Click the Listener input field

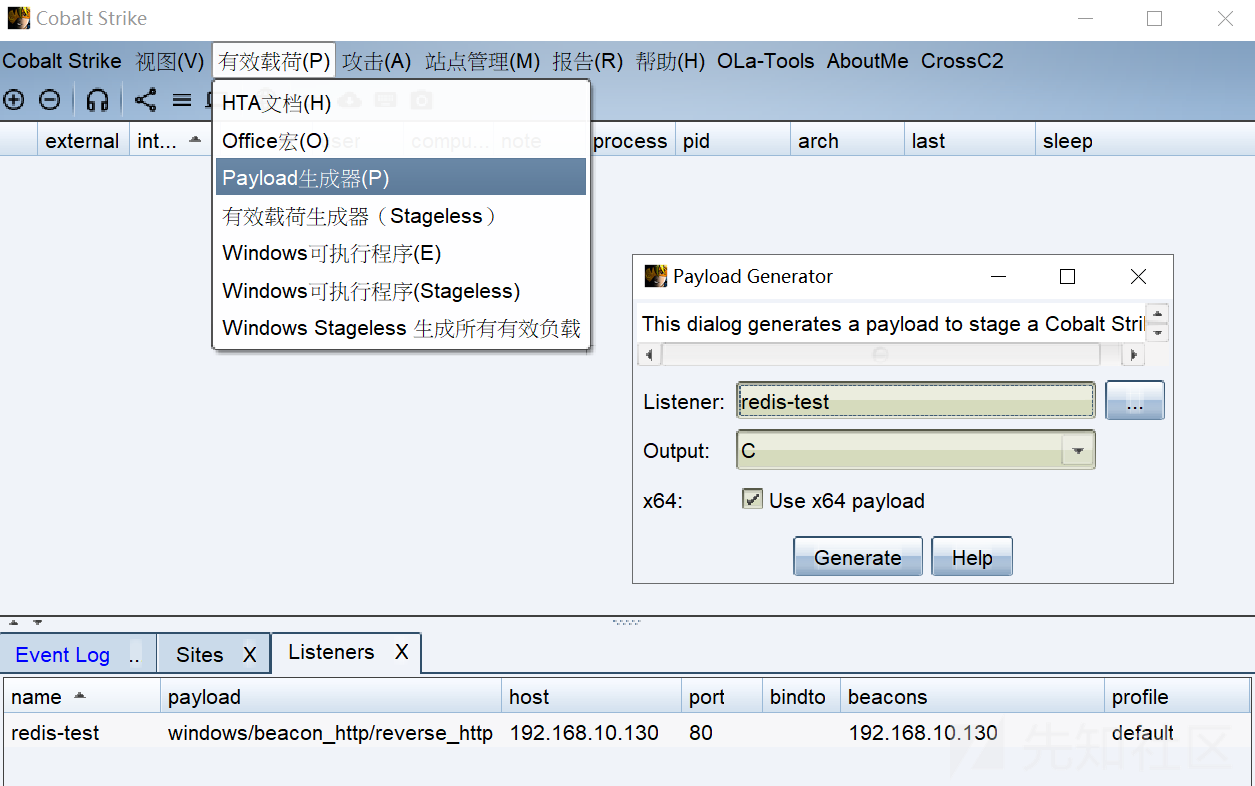point(916,401)
